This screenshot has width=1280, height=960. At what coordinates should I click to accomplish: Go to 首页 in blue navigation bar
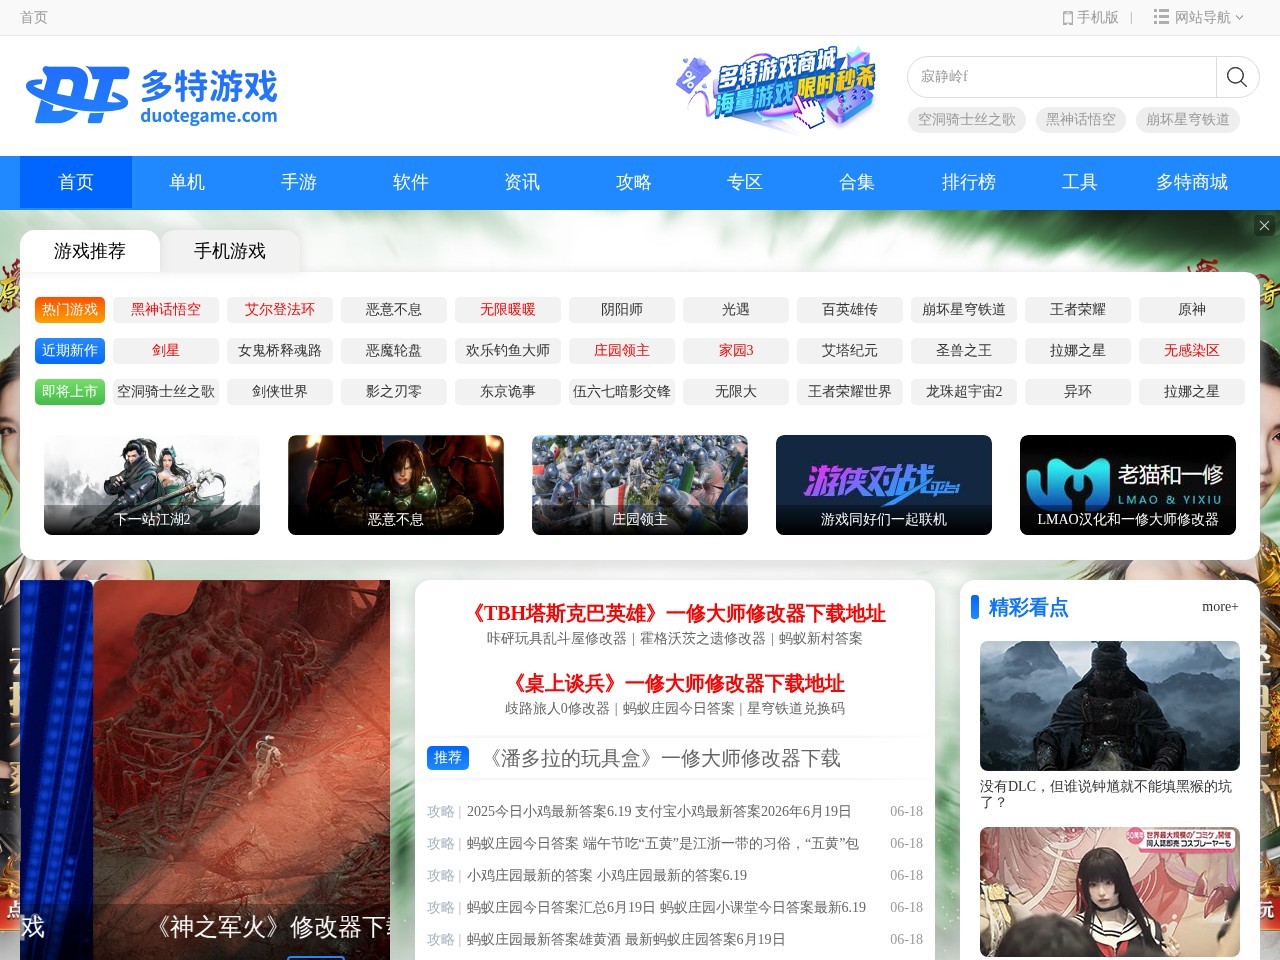click(76, 182)
